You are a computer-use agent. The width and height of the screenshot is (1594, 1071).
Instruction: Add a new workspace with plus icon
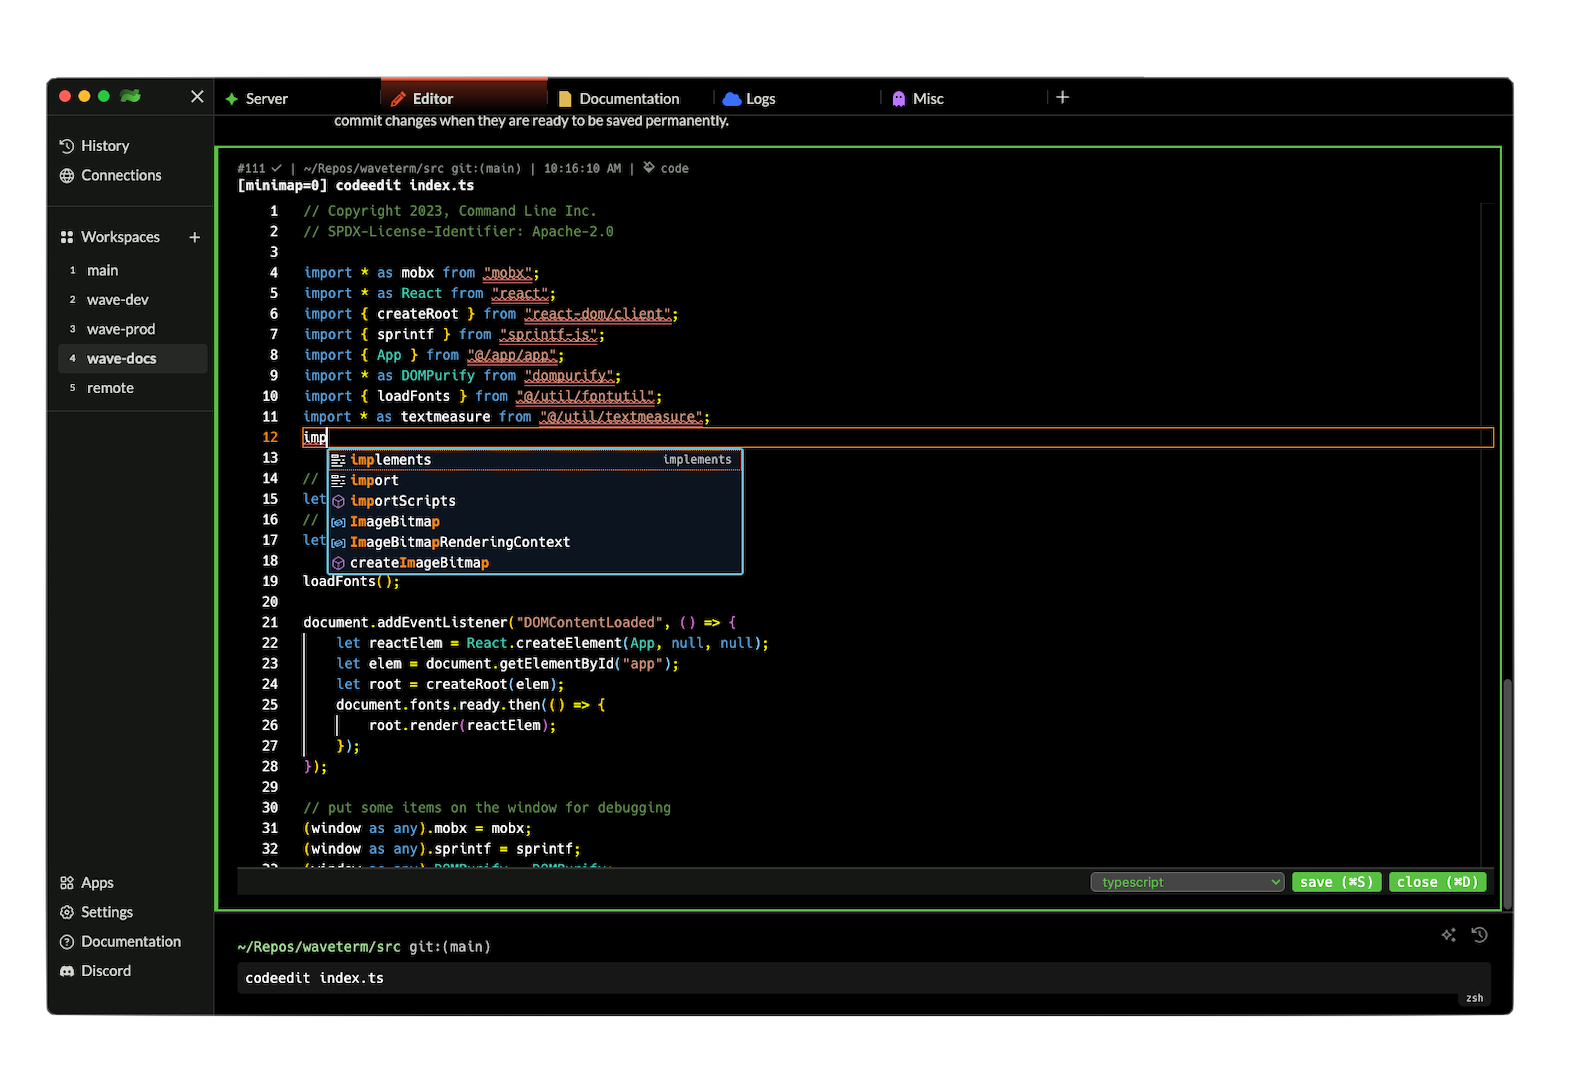pyautogui.click(x=194, y=237)
